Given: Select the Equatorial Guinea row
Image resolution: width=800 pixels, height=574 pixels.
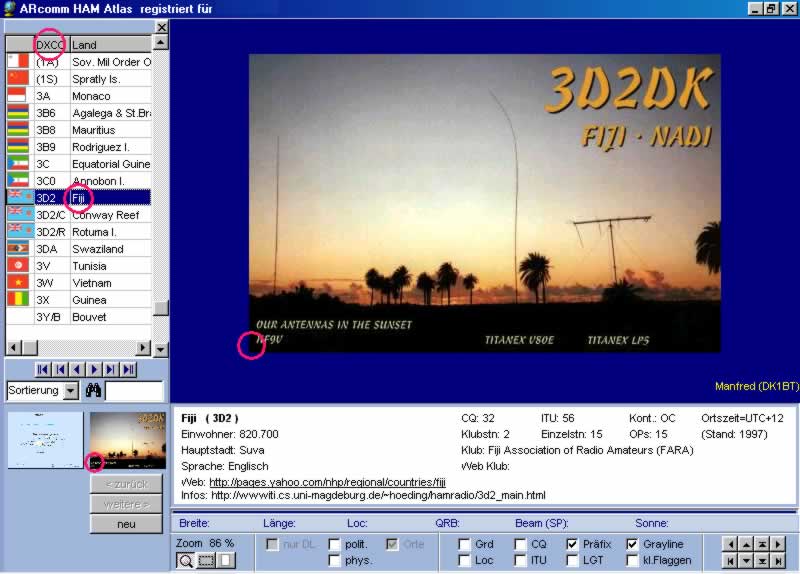Looking at the screenshot, I should pyautogui.click(x=79, y=164).
